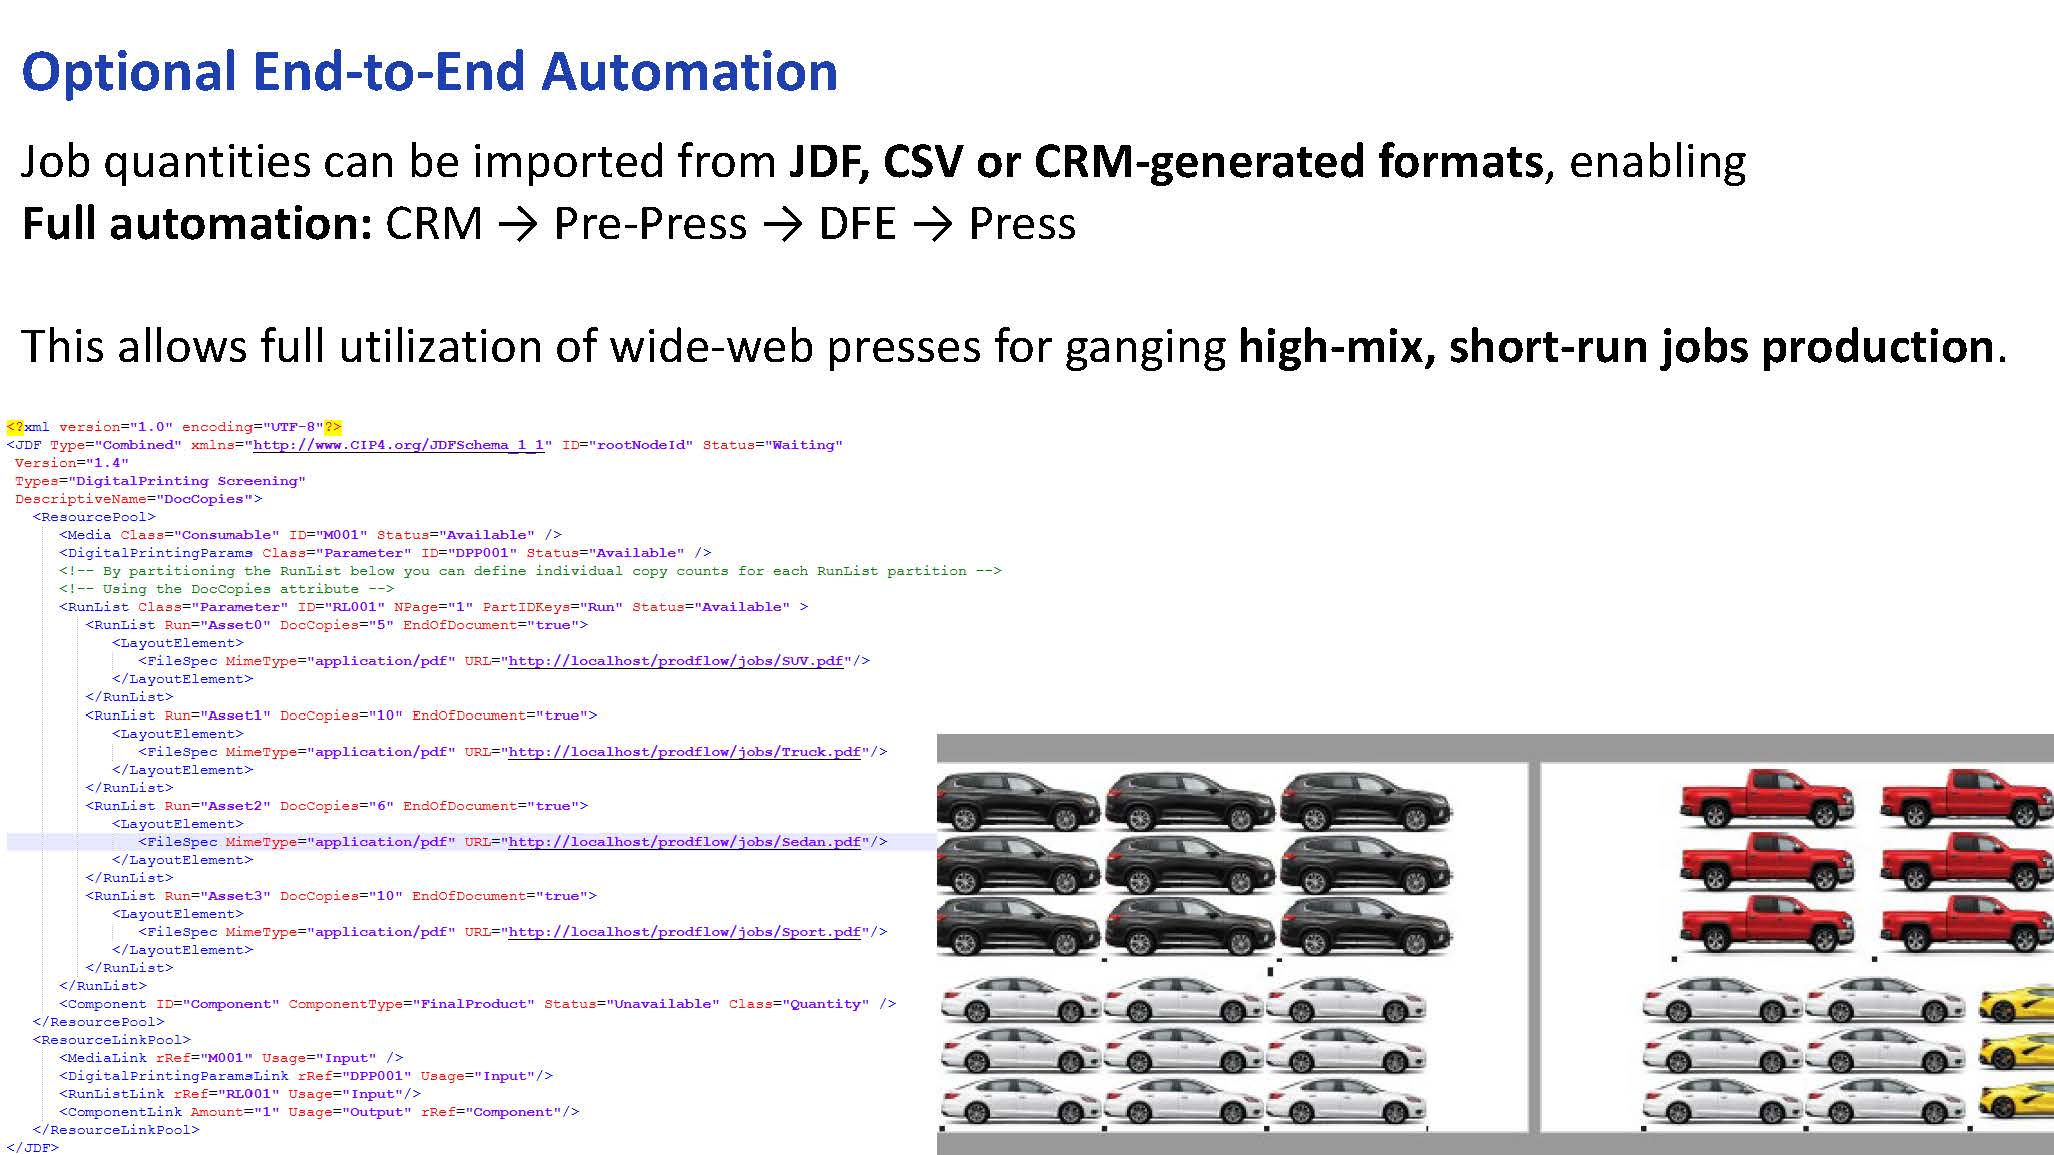Click the Component FinalProduct element
Viewport: 2054px width, 1155px height.
[x=465, y=1003]
